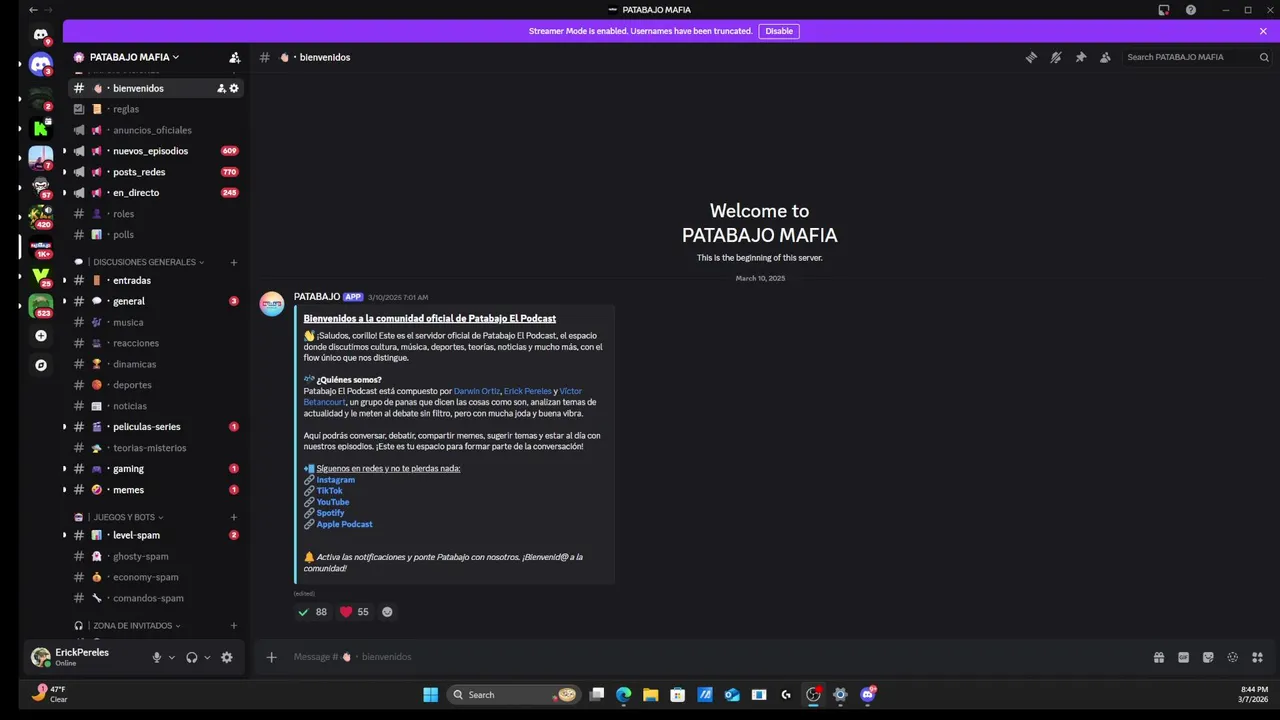Image resolution: width=1280 pixels, height=720 pixels.
Task: Open the level-spam channel
Action: (155, 535)
